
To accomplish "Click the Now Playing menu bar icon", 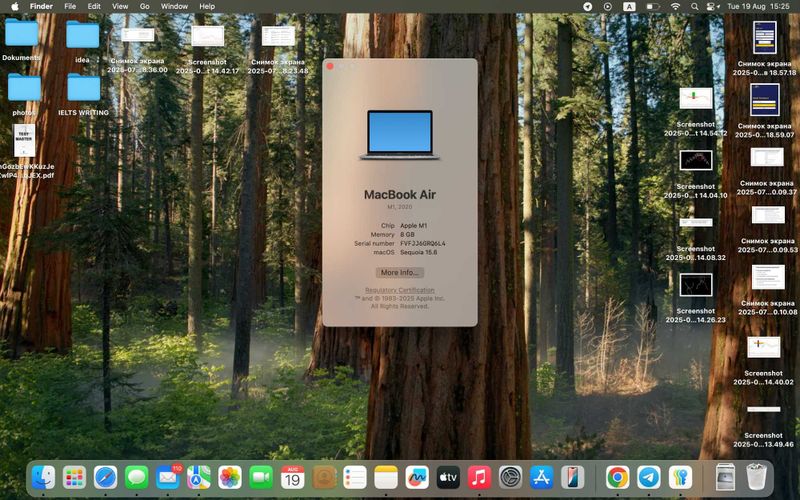I will (607, 7).
